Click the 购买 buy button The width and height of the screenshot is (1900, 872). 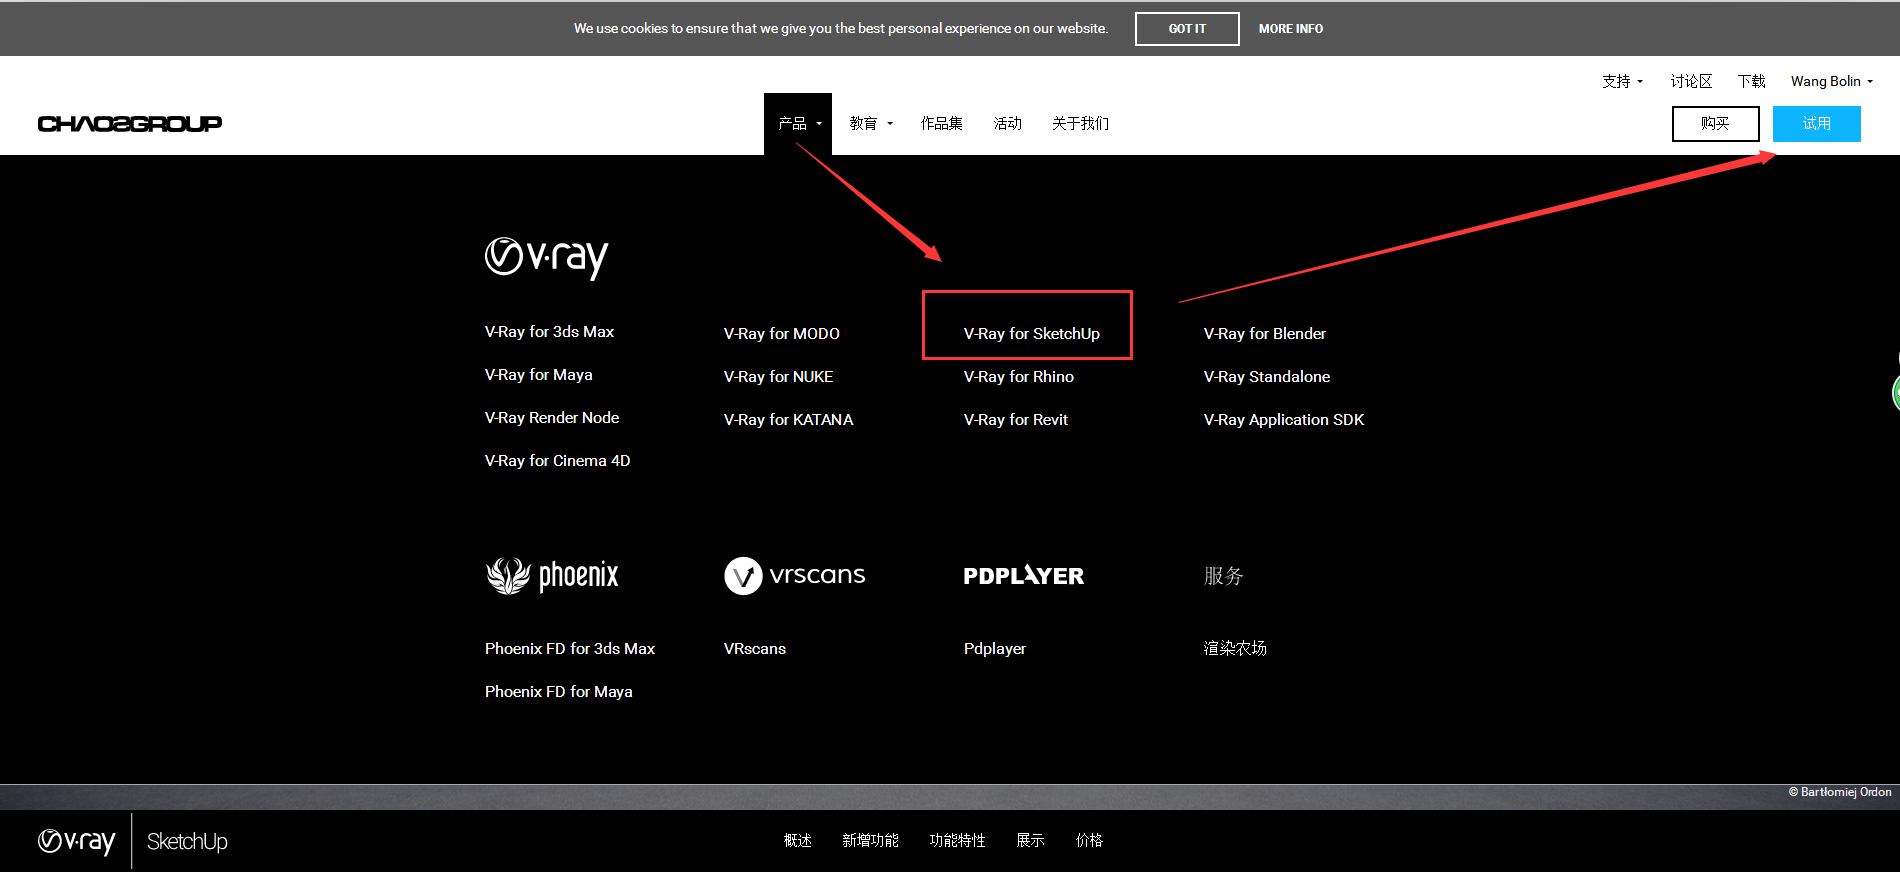(1715, 124)
